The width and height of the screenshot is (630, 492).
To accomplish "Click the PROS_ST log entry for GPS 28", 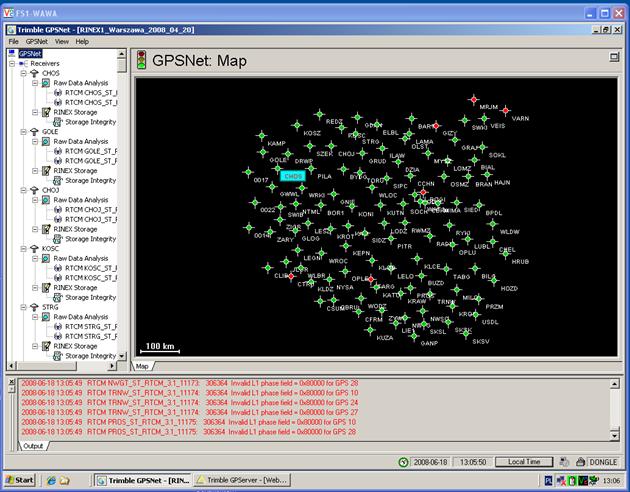I will pos(189,432).
